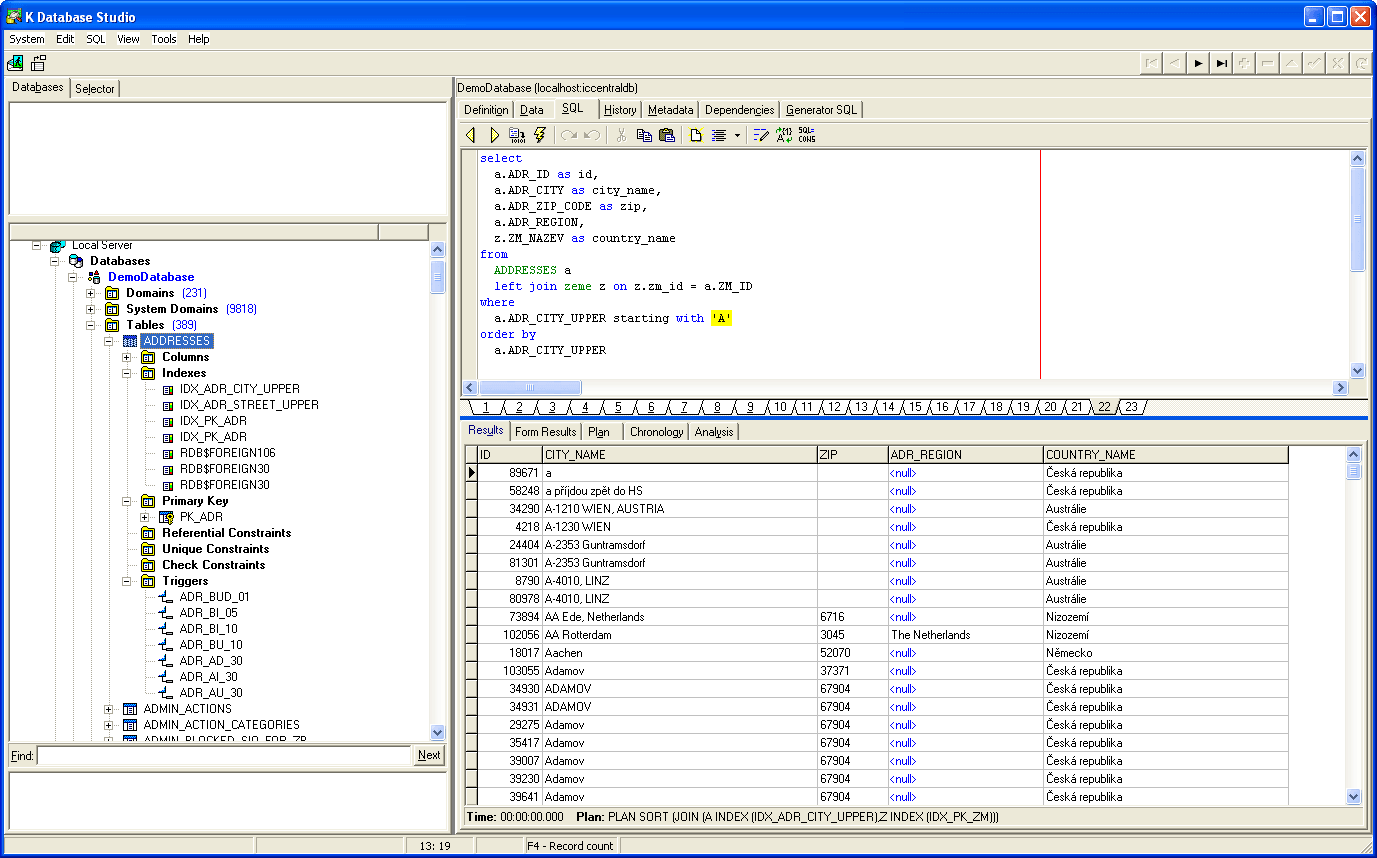
Task: Click the Paste clipboard icon in SQL toolbar
Action: click(667, 135)
